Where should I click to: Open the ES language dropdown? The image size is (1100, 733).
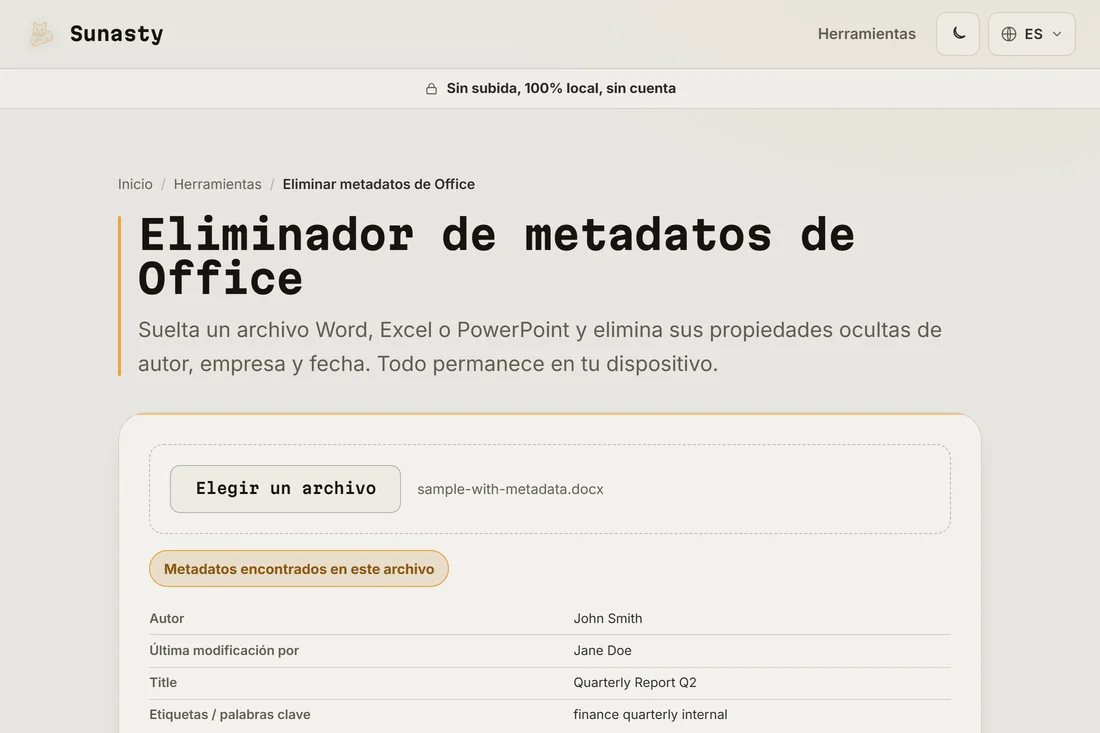(1031, 34)
